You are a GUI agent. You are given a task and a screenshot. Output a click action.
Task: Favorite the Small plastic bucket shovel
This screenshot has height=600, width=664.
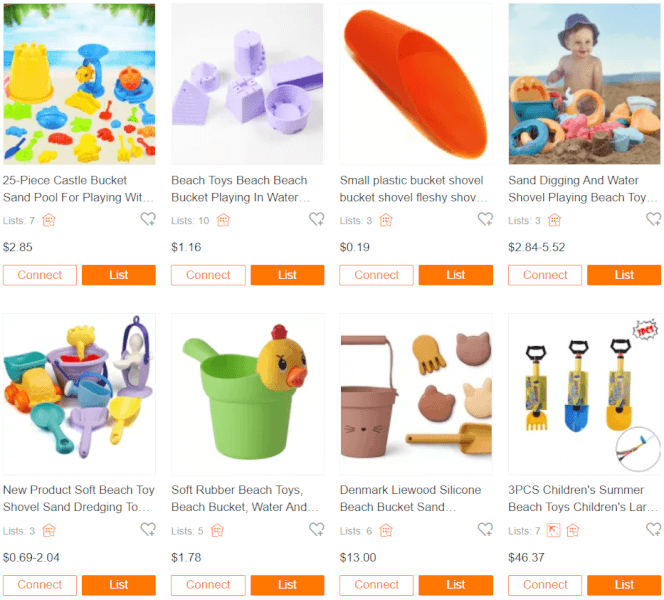pos(485,219)
